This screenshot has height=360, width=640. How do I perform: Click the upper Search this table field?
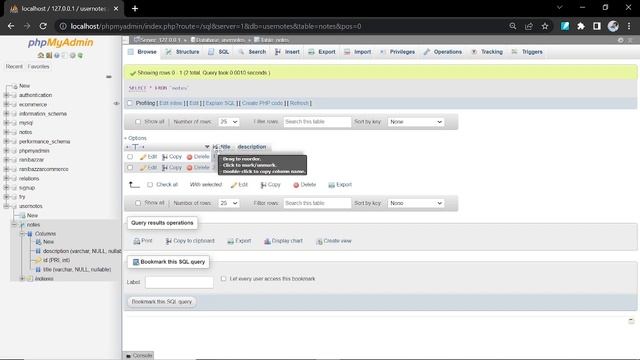click(317, 122)
